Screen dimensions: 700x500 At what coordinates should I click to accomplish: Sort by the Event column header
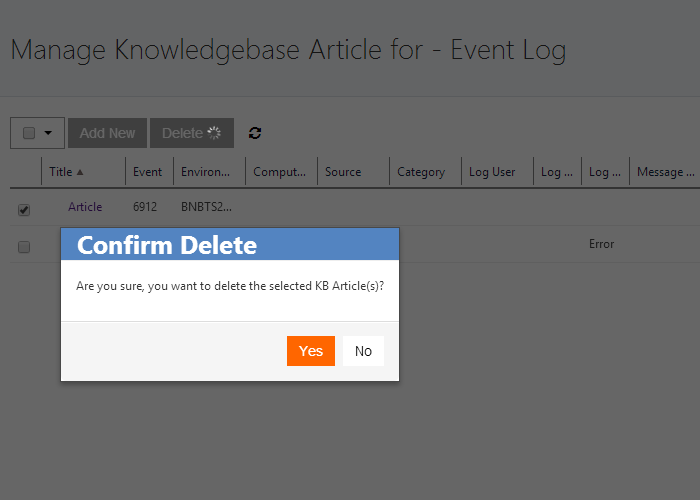click(147, 172)
